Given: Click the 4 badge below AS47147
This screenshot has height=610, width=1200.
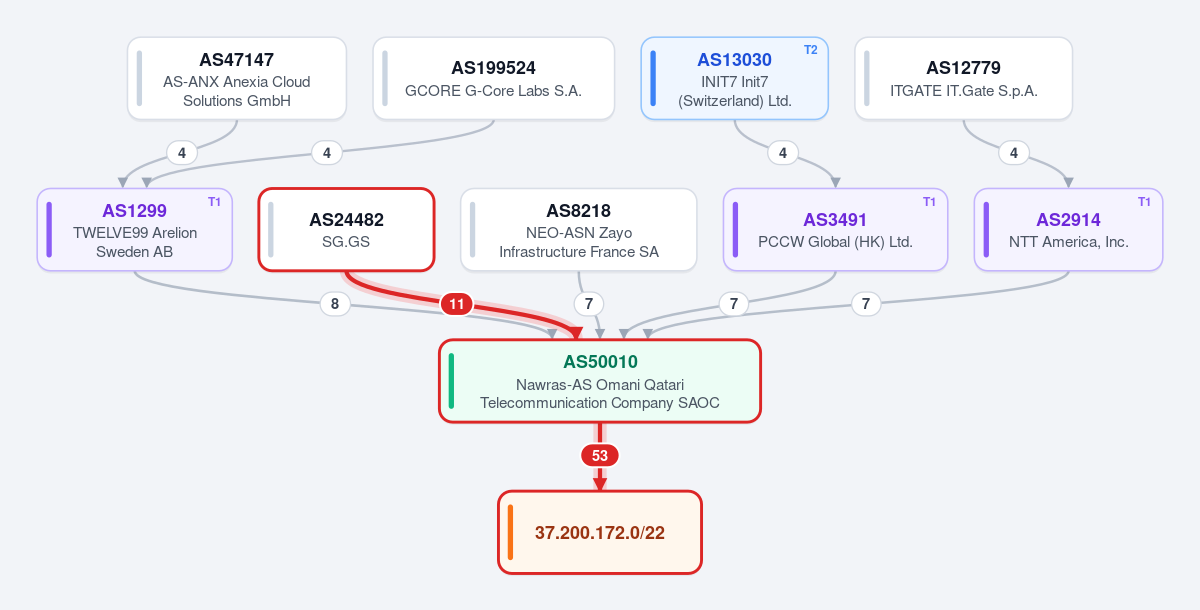Looking at the screenshot, I should click(x=182, y=153).
